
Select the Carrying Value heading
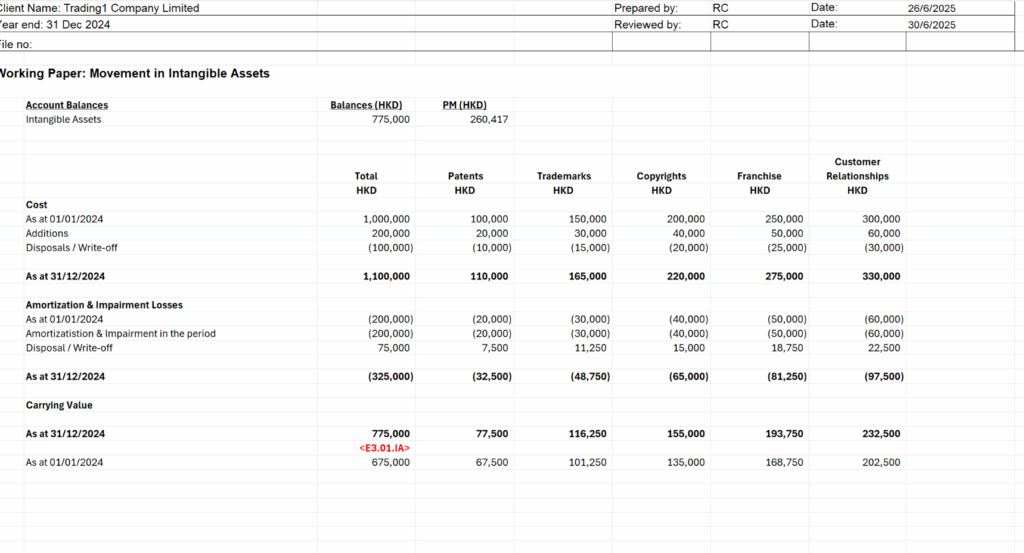pyautogui.click(x=59, y=406)
